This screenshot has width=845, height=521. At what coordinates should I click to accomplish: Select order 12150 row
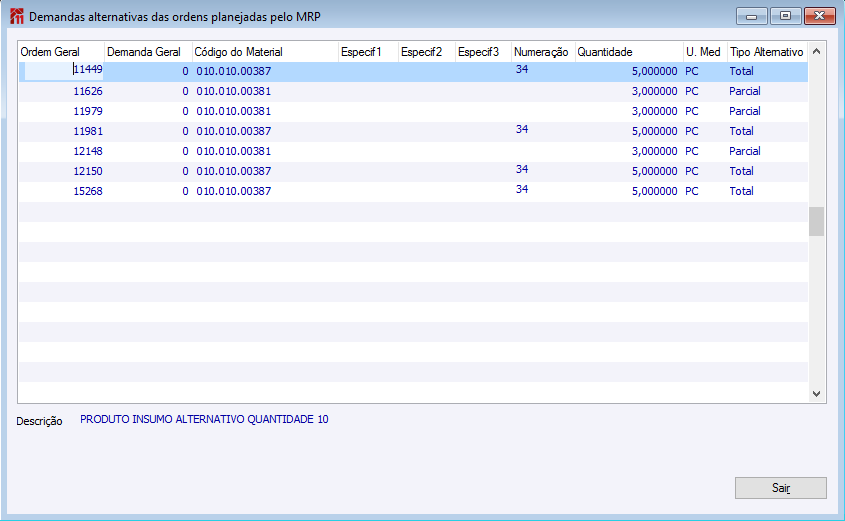(413, 171)
